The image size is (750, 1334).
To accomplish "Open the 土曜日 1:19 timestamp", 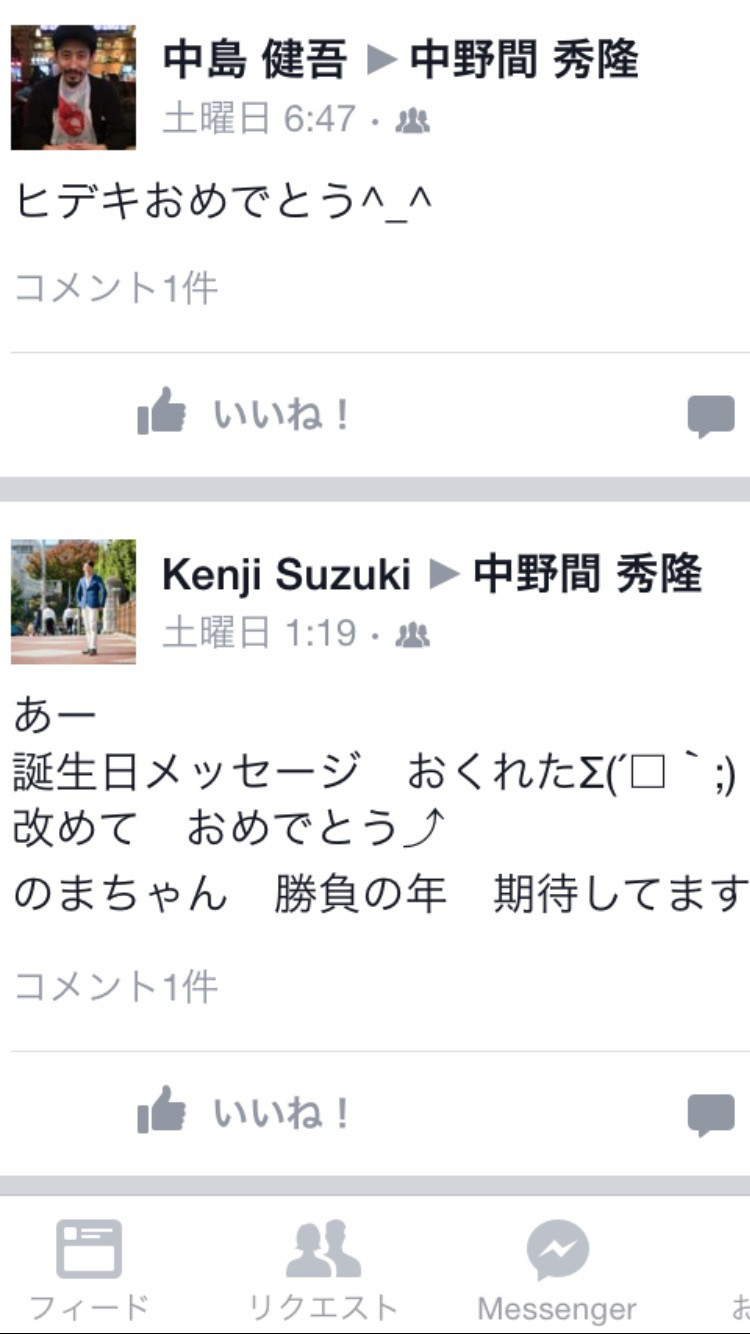I will coord(259,633).
